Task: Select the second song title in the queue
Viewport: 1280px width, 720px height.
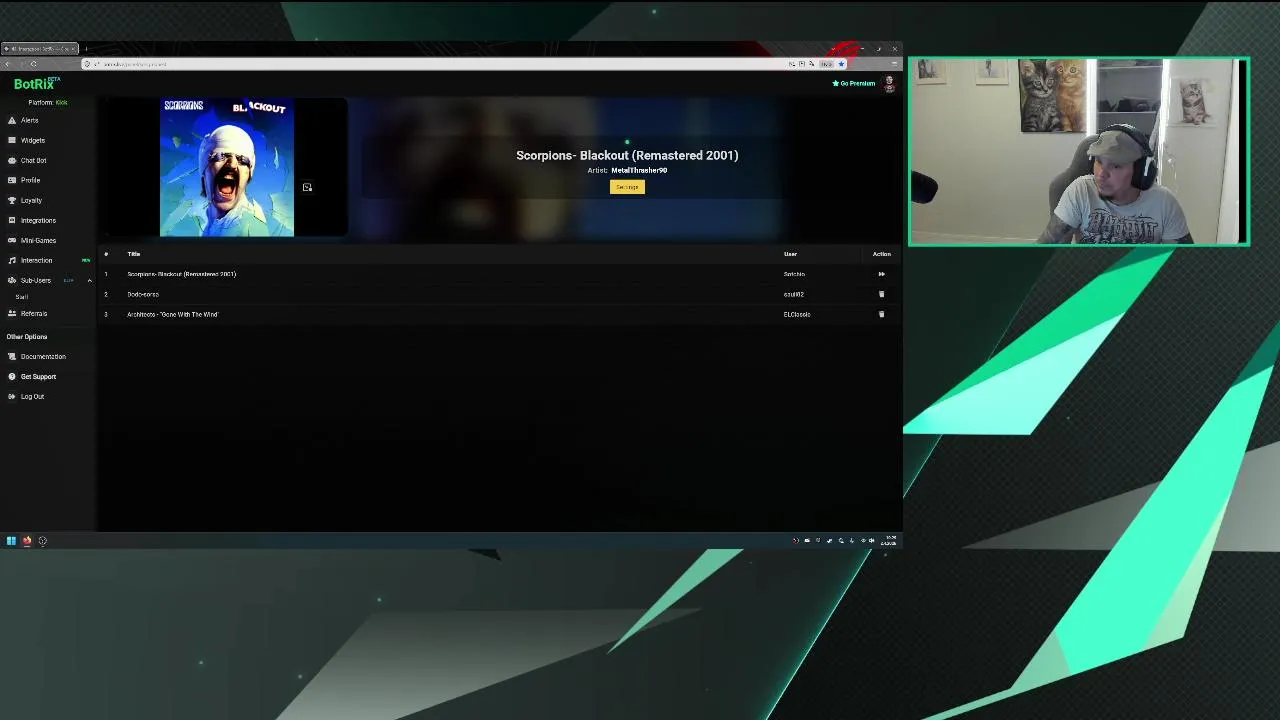Action: point(143,294)
